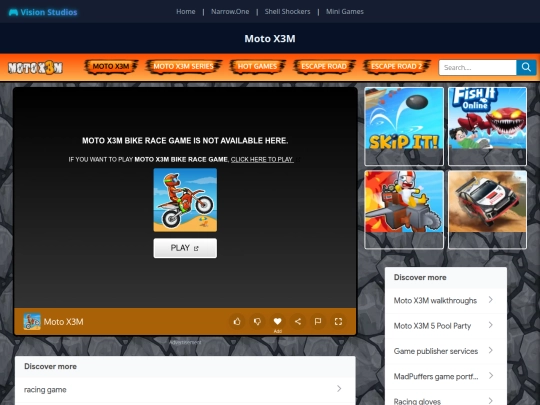Image resolution: width=540 pixels, height=405 pixels.
Task: Click the Search input field
Action: 477,67
